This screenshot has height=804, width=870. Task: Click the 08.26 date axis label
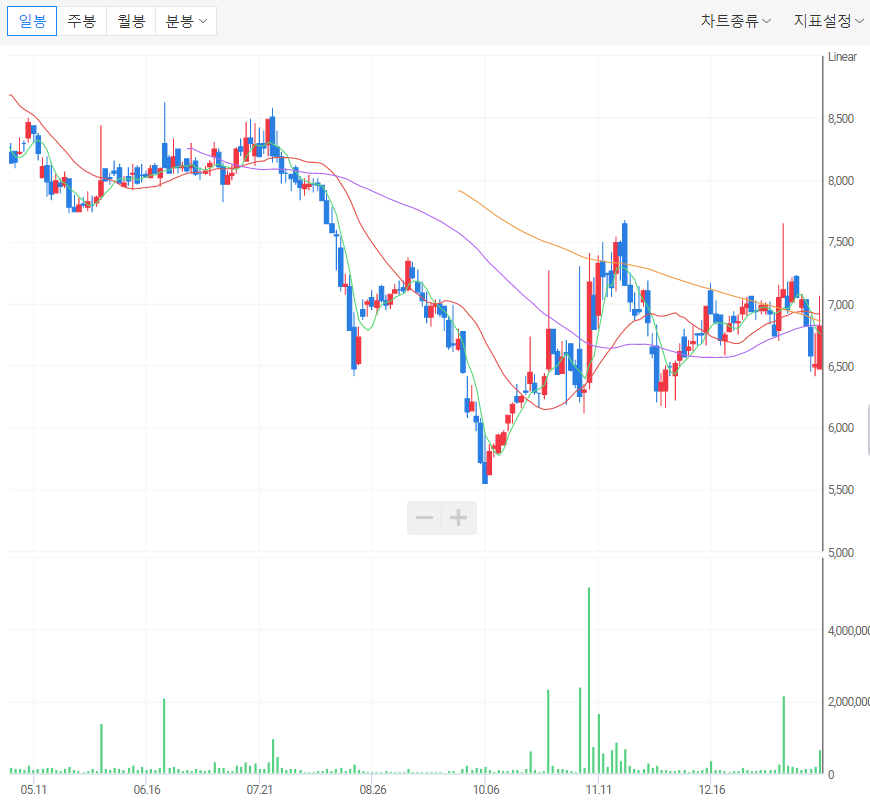pyautogui.click(x=373, y=790)
